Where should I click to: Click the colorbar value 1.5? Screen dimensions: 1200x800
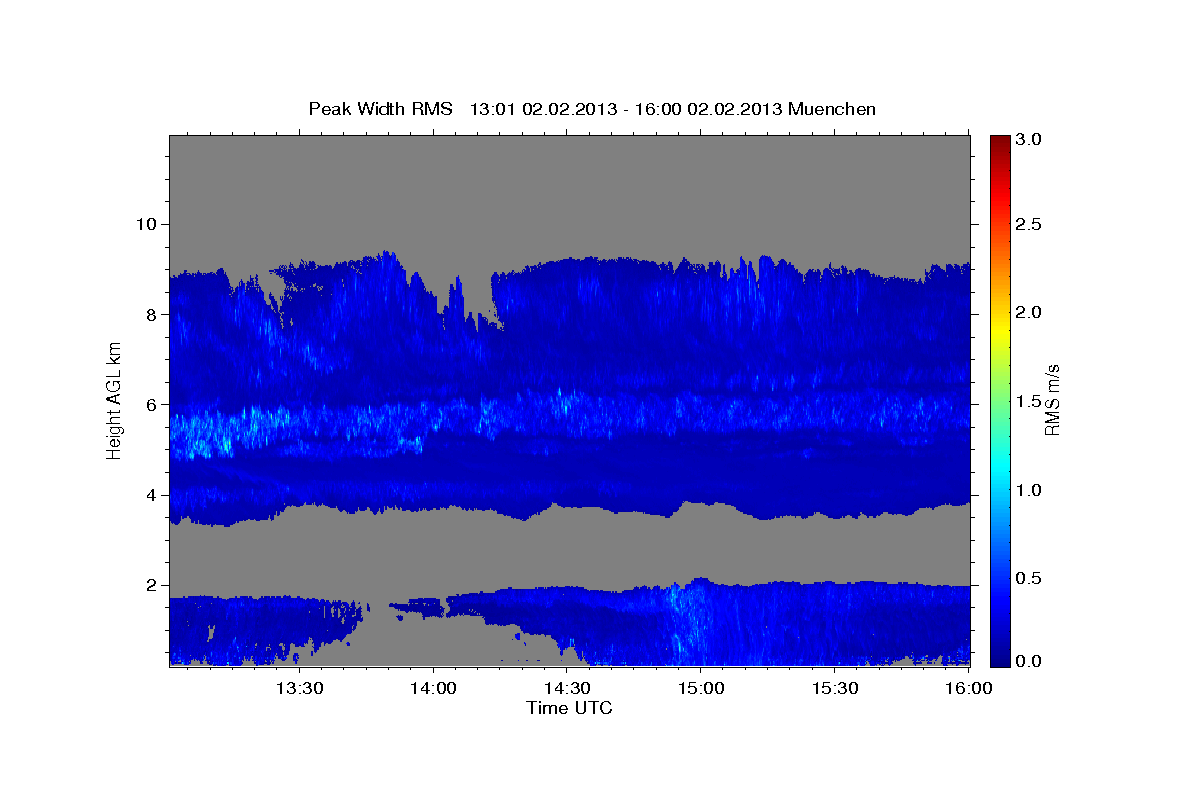pyautogui.click(x=1029, y=401)
